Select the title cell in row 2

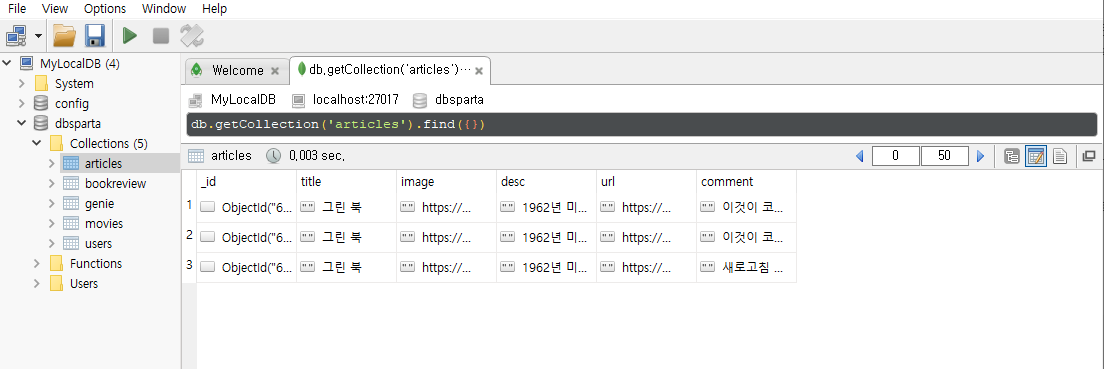click(346, 237)
